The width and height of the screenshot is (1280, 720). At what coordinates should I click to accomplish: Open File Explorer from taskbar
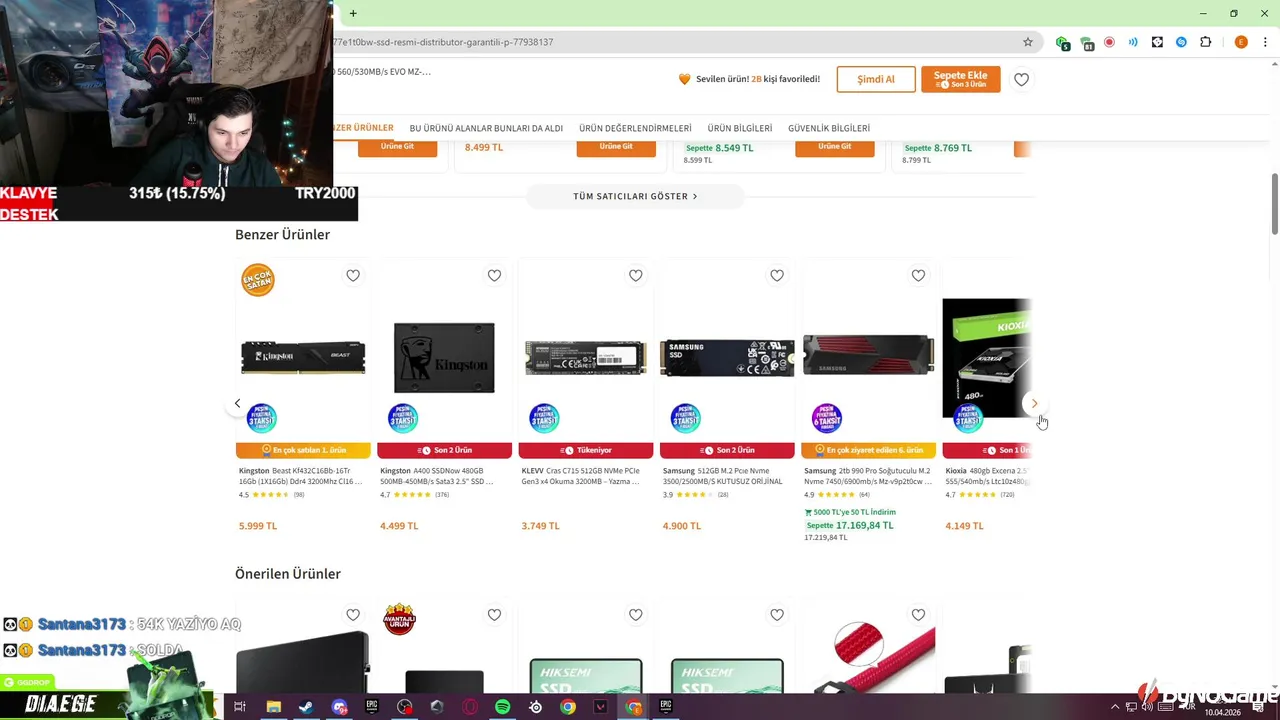[x=273, y=707]
